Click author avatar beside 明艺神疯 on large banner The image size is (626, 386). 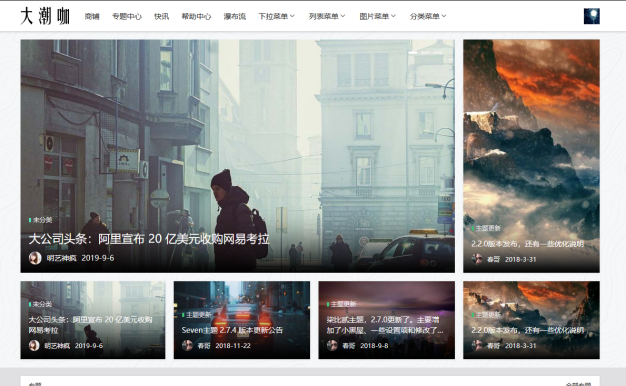coord(35,258)
